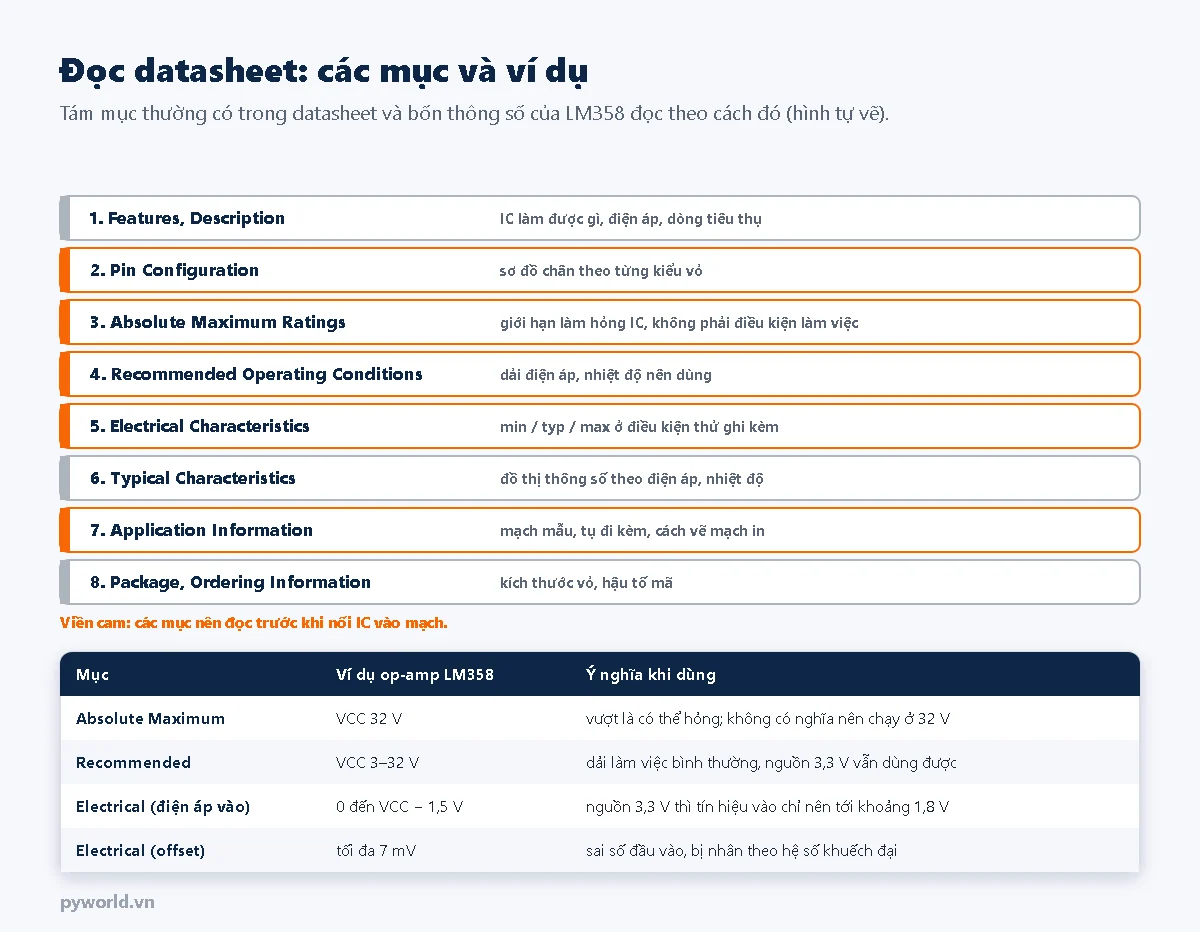Click the "1. Features, Description" row label

pyautogui.click(x=187, y=218)
